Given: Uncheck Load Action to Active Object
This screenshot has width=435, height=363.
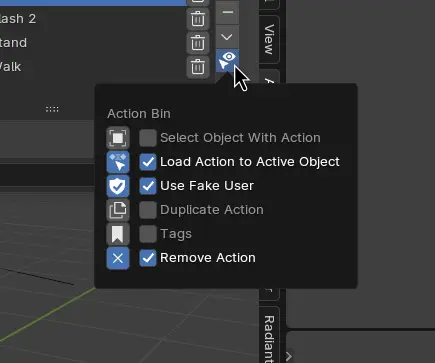Looking at the screenshot, I should [x=148, y=162].
